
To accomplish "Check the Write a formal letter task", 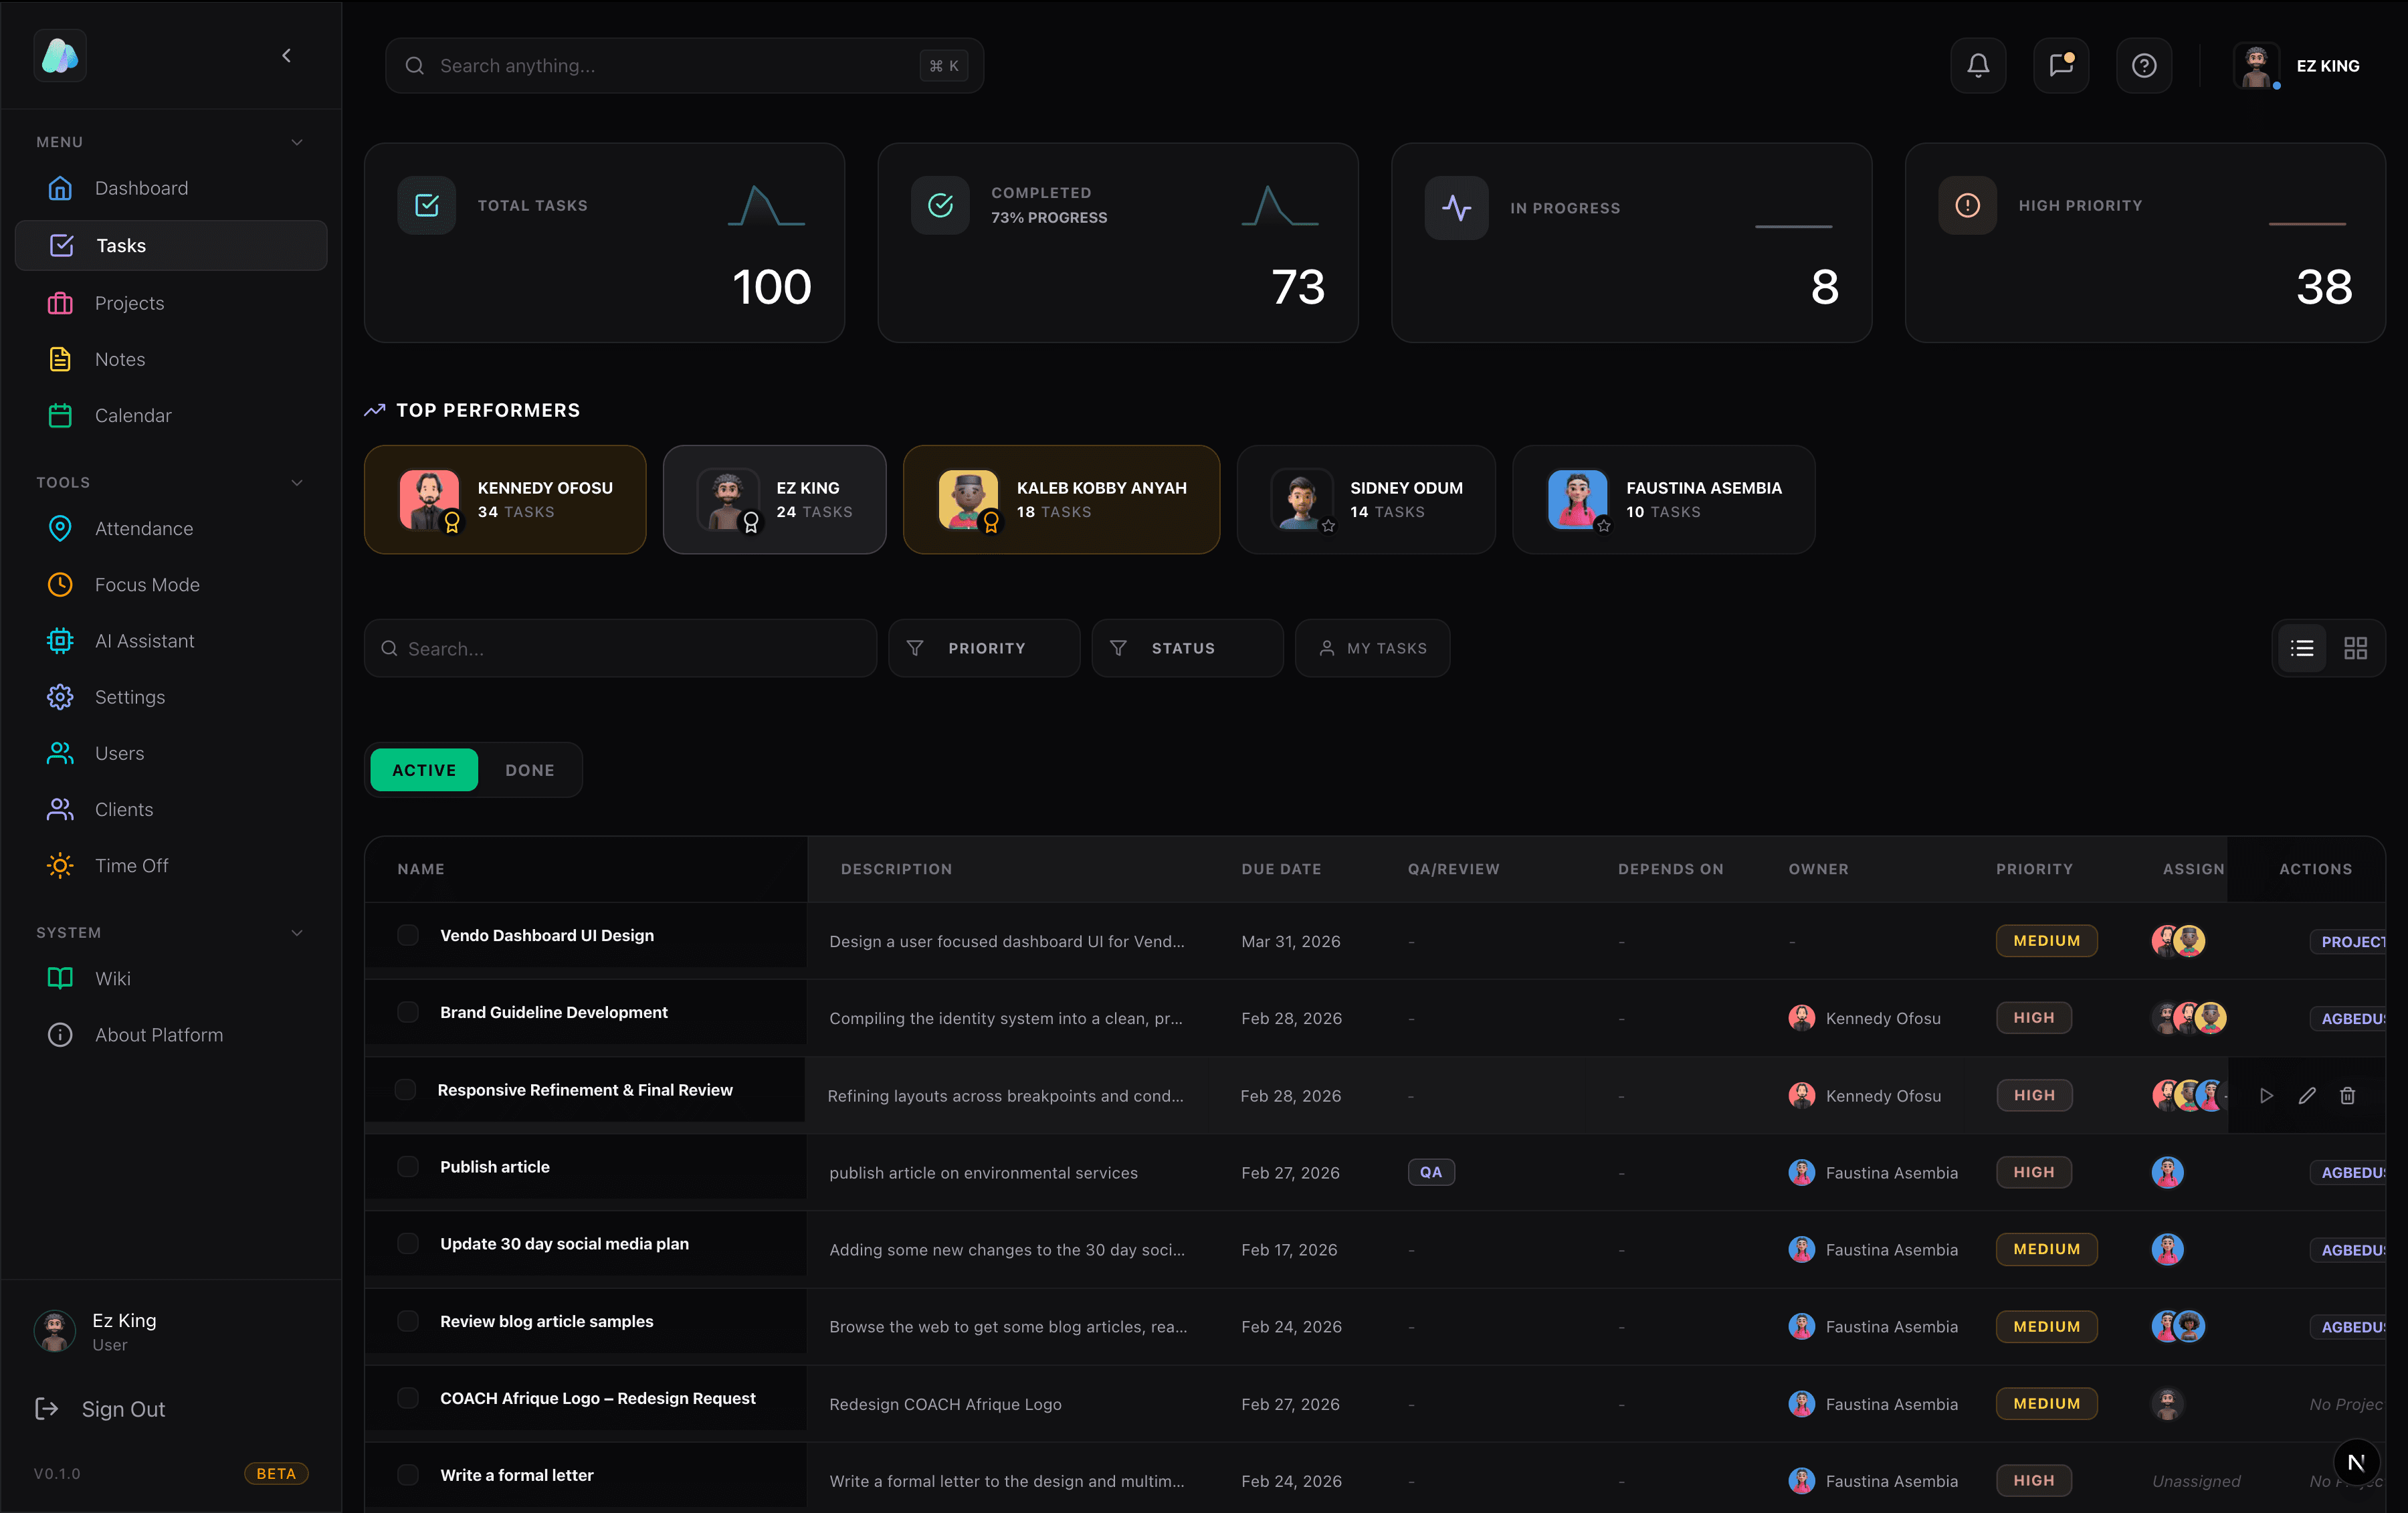I will pos(407,1475).
